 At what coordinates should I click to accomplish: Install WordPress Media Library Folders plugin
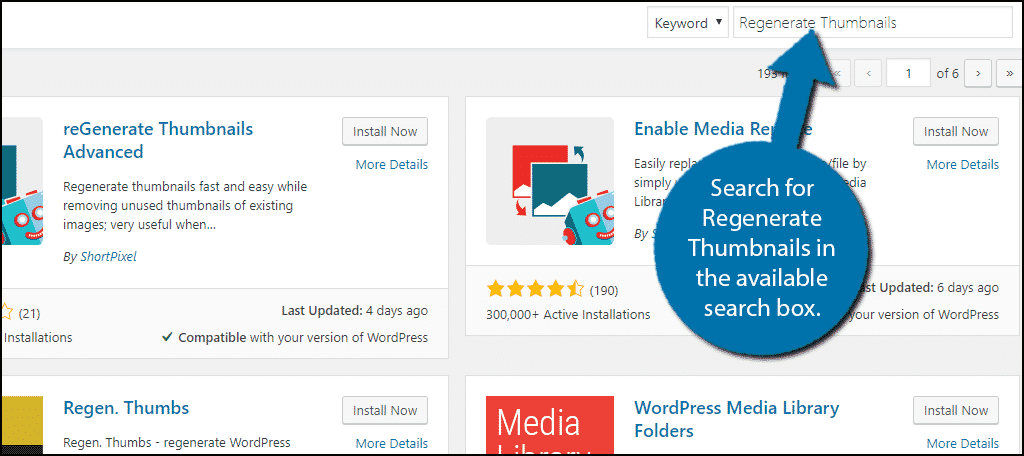tap(955, 410)
